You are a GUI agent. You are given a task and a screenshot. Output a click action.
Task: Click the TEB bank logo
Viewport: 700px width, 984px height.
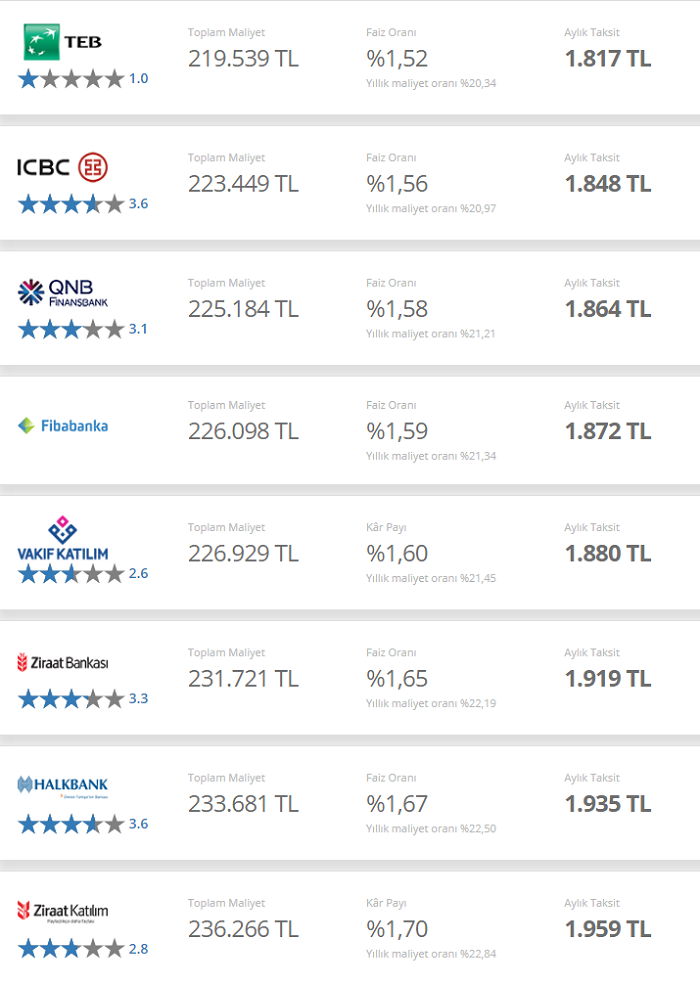click(62, 42)
